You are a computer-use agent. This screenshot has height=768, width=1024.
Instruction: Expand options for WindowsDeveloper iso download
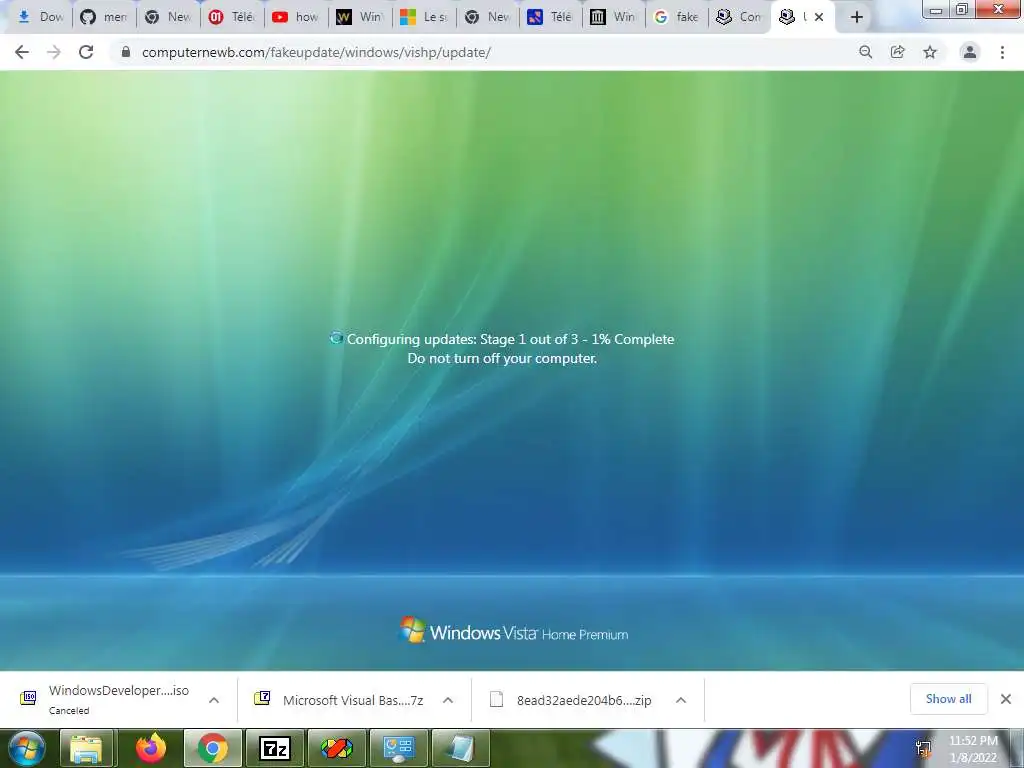coord(214,700)
